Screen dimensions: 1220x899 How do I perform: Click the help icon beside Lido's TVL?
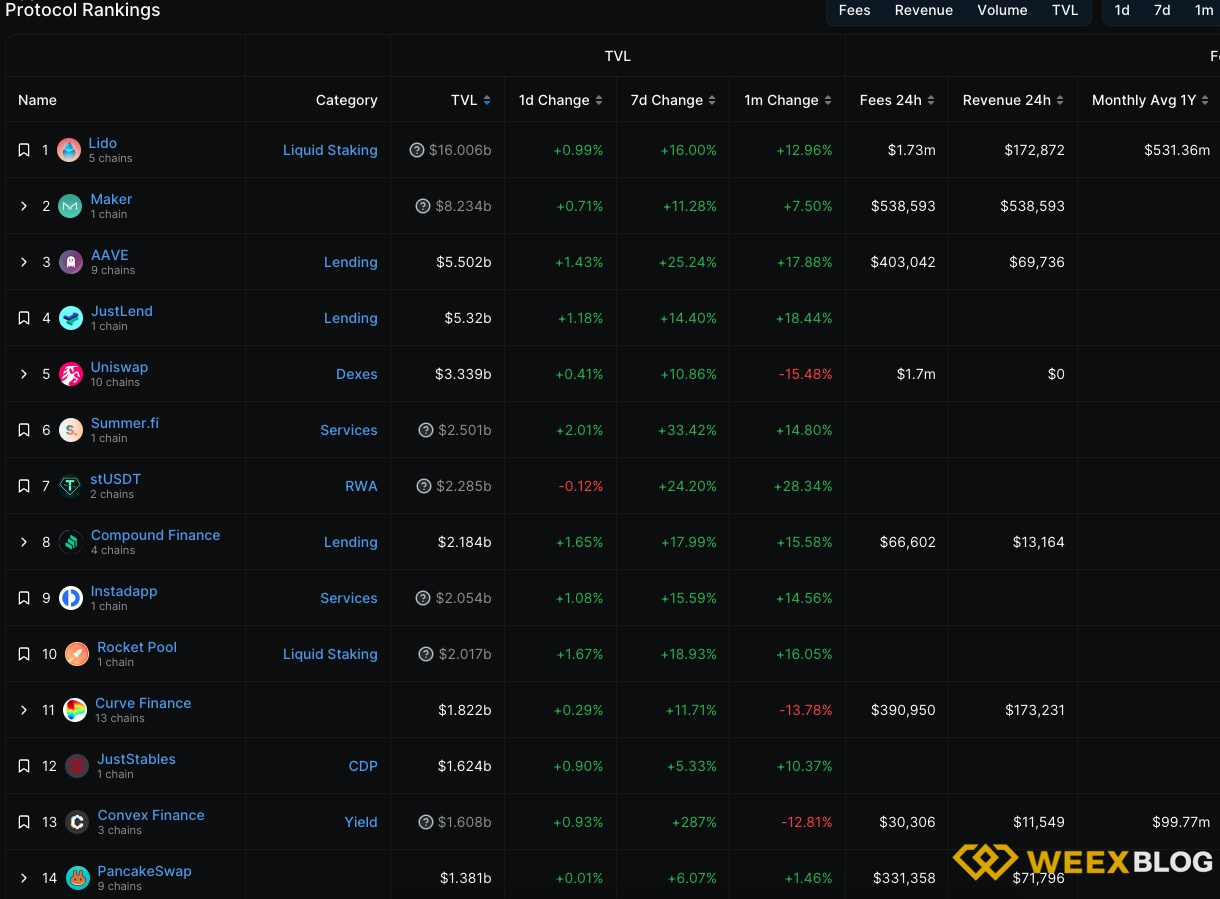417,150
